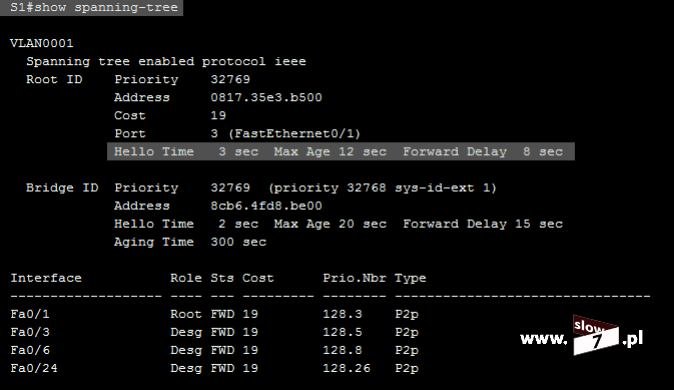Click the Max Age 20 sec value

tap(330, 224)
